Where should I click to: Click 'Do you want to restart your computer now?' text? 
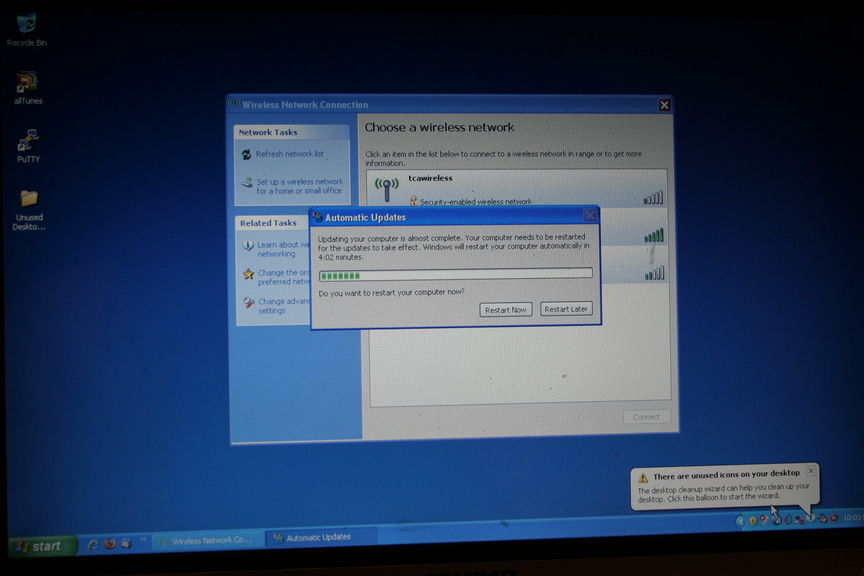tap(391, 293)
